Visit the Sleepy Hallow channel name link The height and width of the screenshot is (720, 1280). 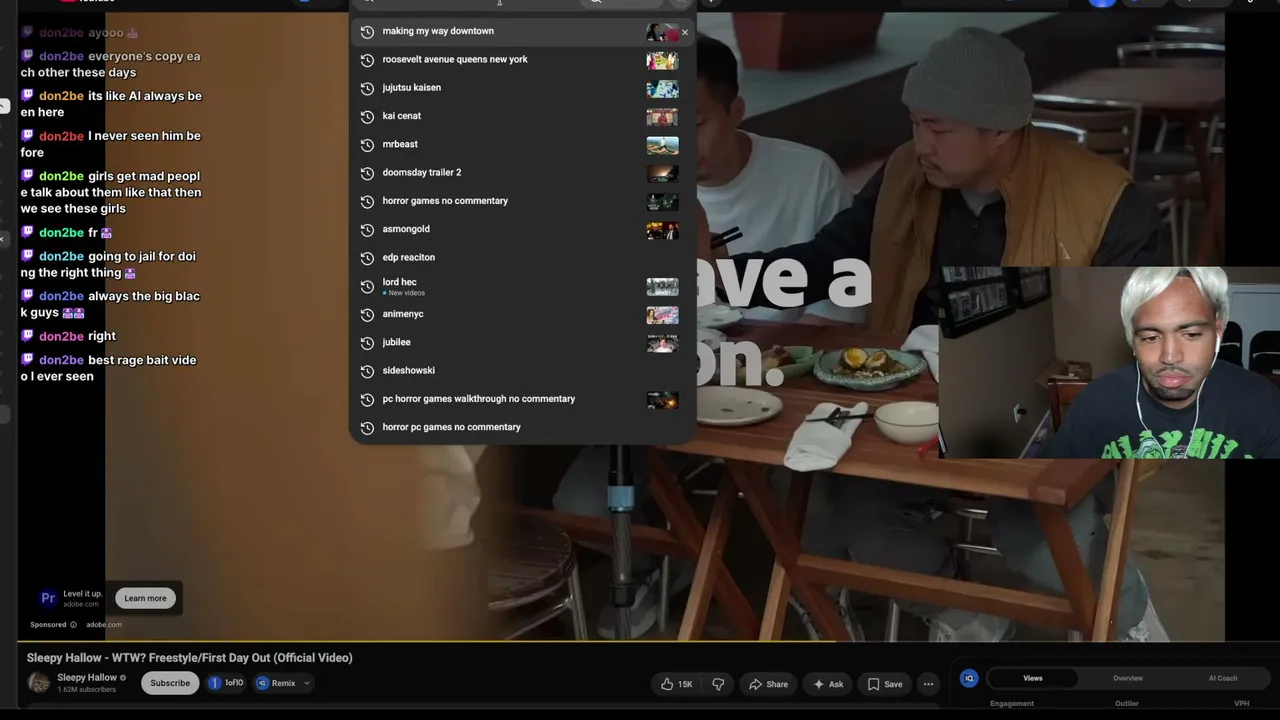(x=87, y=678)
